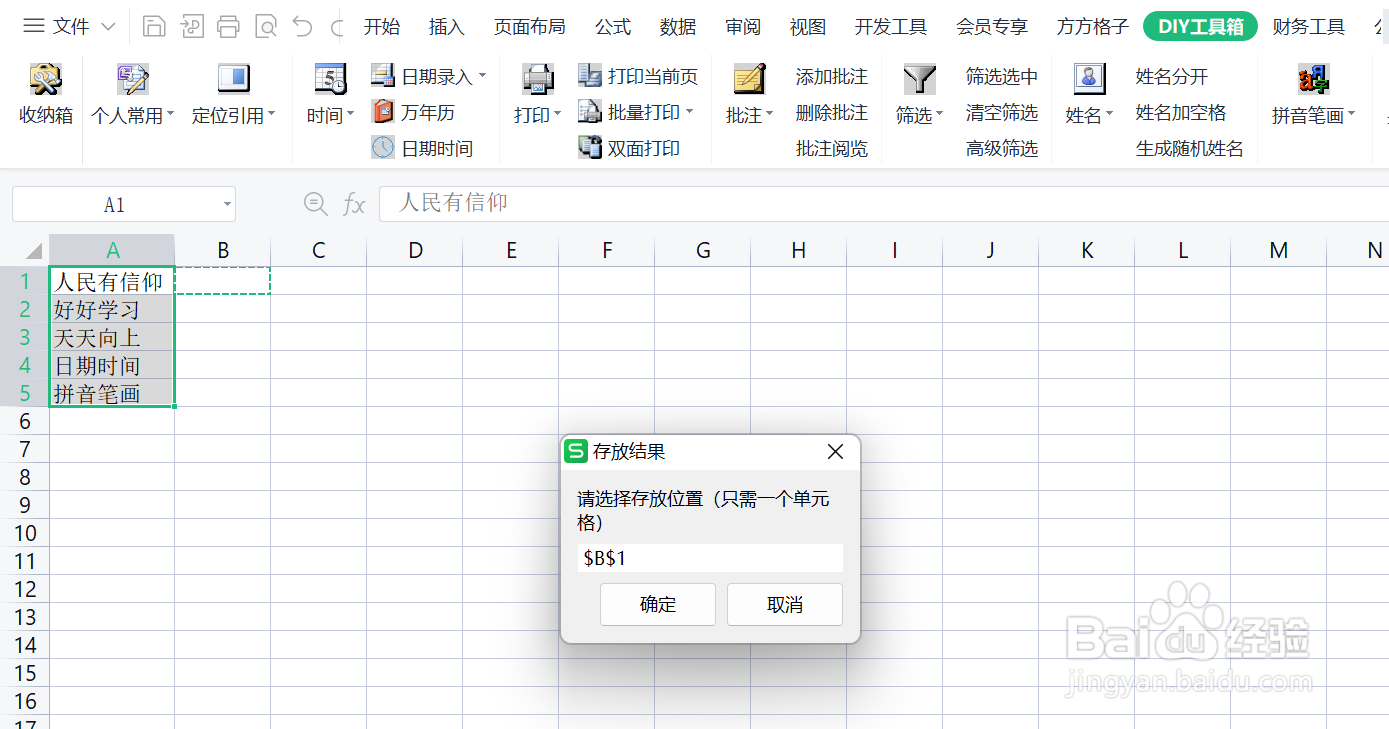Expand the 拼音笔画 dropdown arrow

tap(1351, 115)
